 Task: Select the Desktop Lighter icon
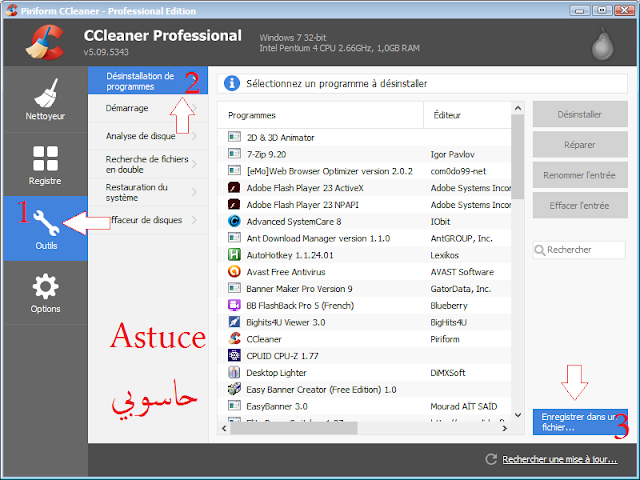234,372
